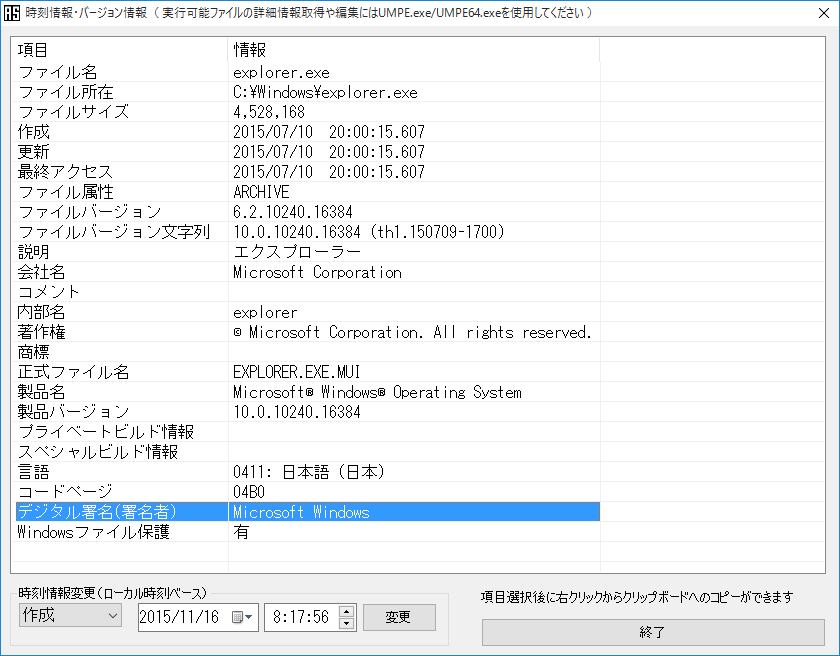
Task: Select the コードページ row
Action: point(308,492)
